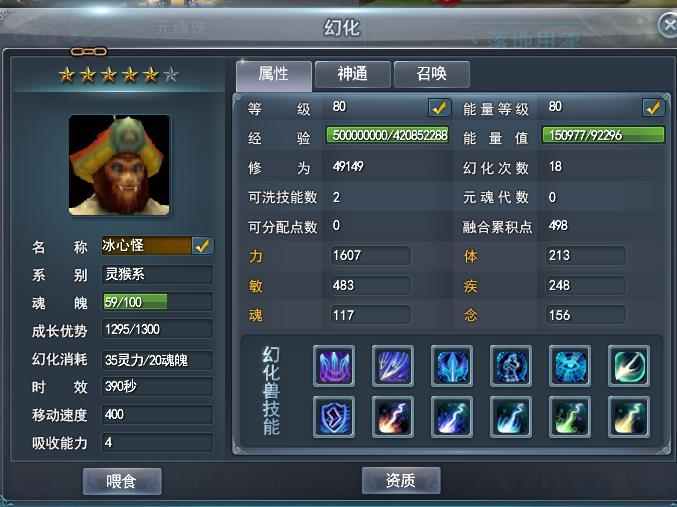Select the yellow flame skill icon
The height and width of the screenshot is (507, 677).
pyautogui.click(x=629, y=417)
